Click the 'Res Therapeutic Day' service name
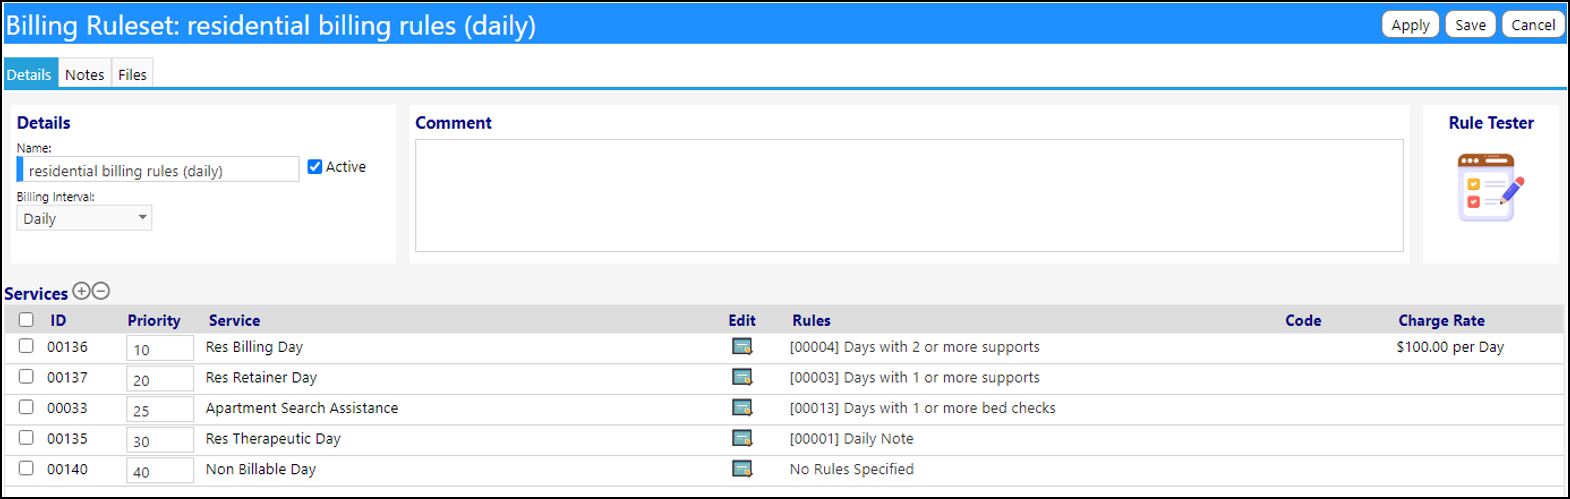1570x499 pixels. (273, 438)
